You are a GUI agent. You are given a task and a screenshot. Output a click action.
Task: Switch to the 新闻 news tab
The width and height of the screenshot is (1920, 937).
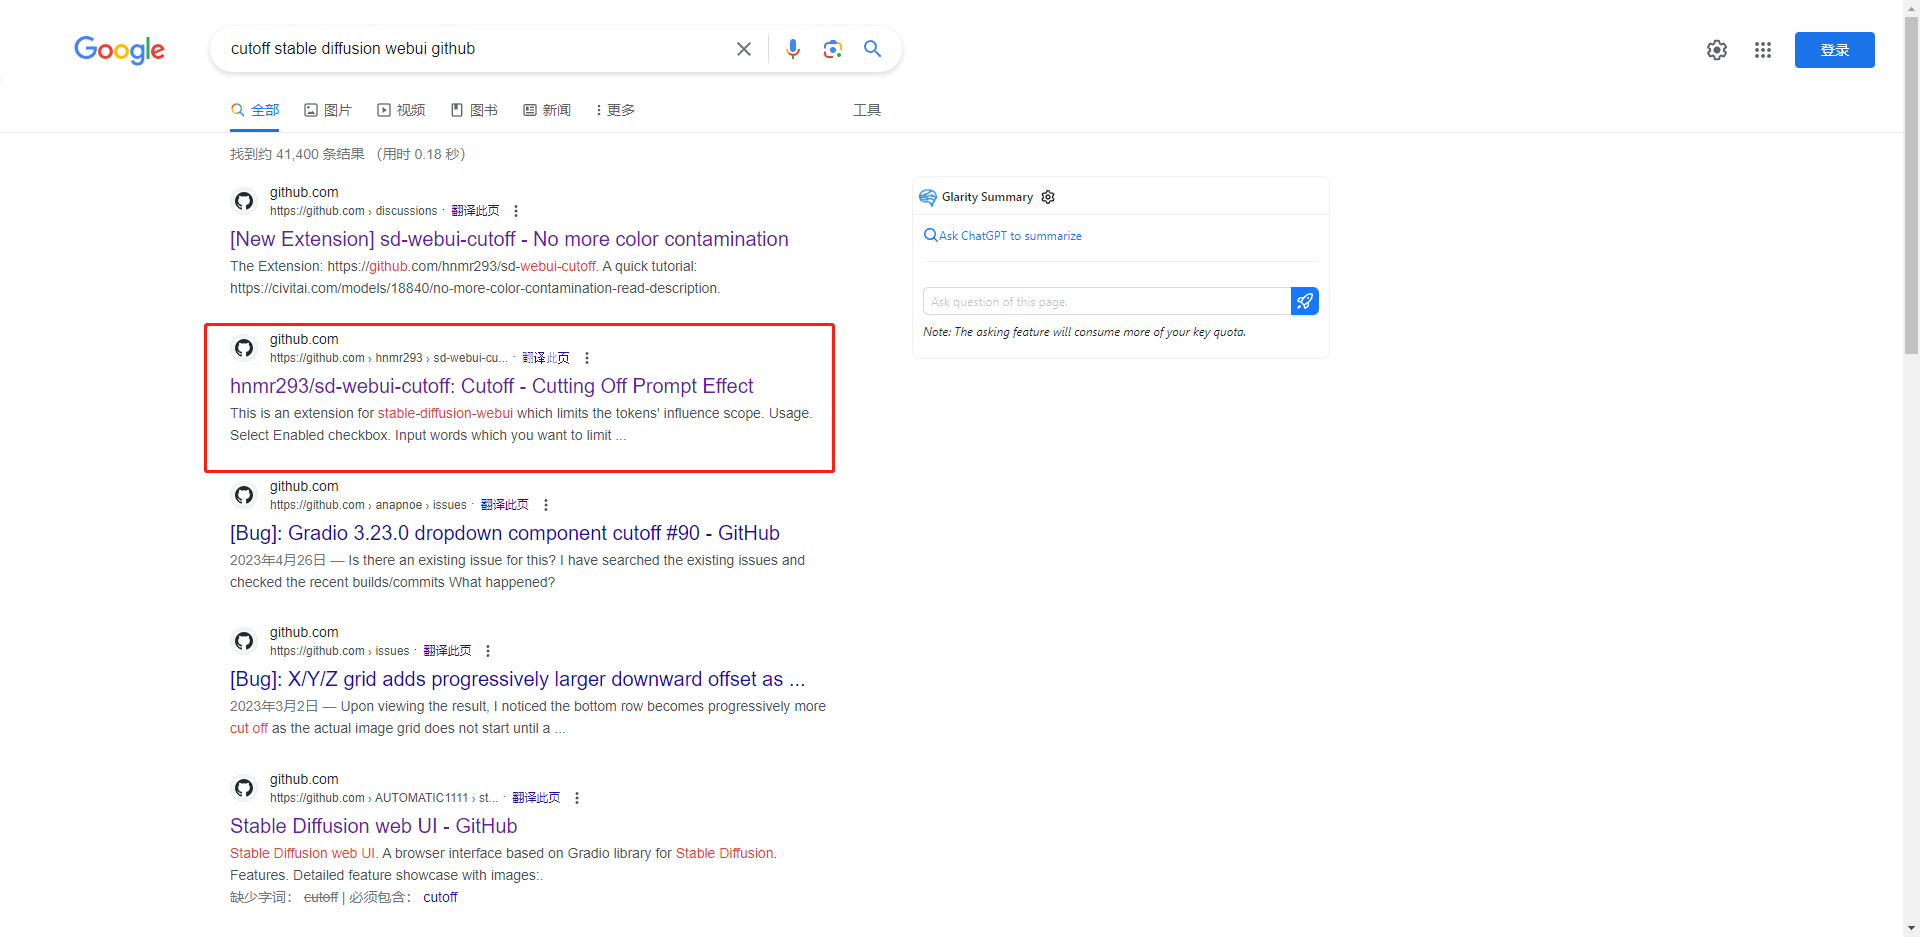[547, 110]
